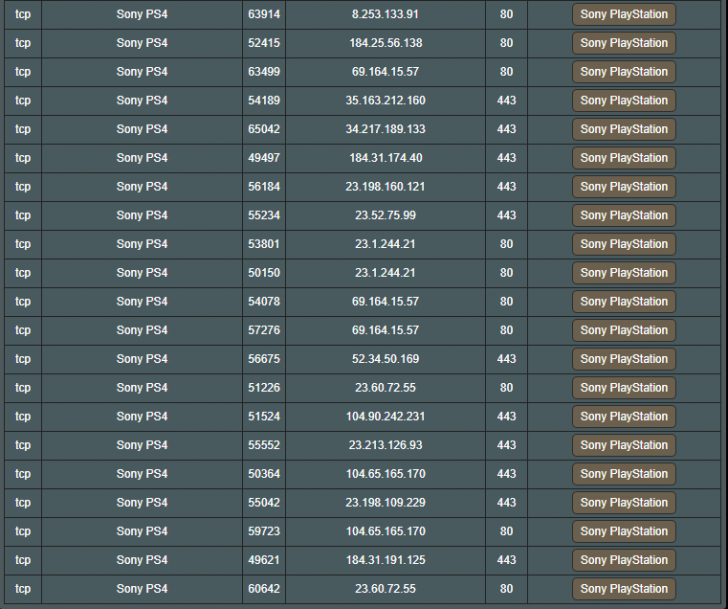This screenshot has height=609, width=728.
Task: Click Sony PlayStation button in port 60642 row
Action: pyautogui.click(x=624, y=590)
